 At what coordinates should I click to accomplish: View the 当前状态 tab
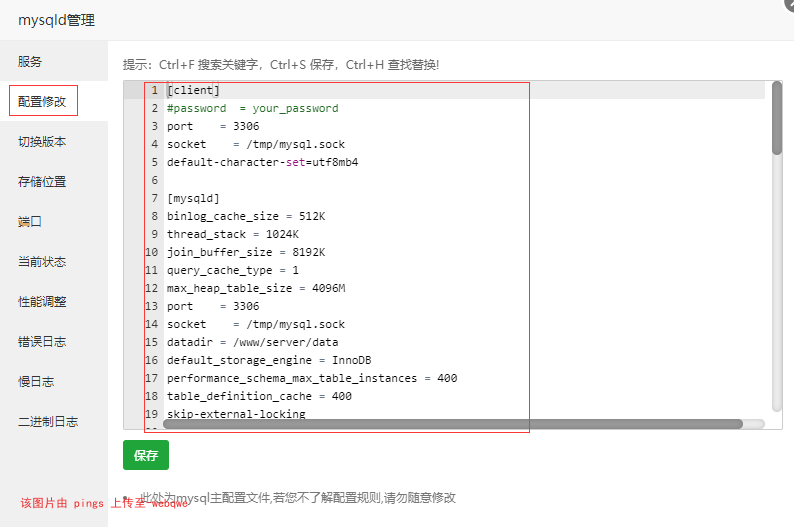(43, 261)
